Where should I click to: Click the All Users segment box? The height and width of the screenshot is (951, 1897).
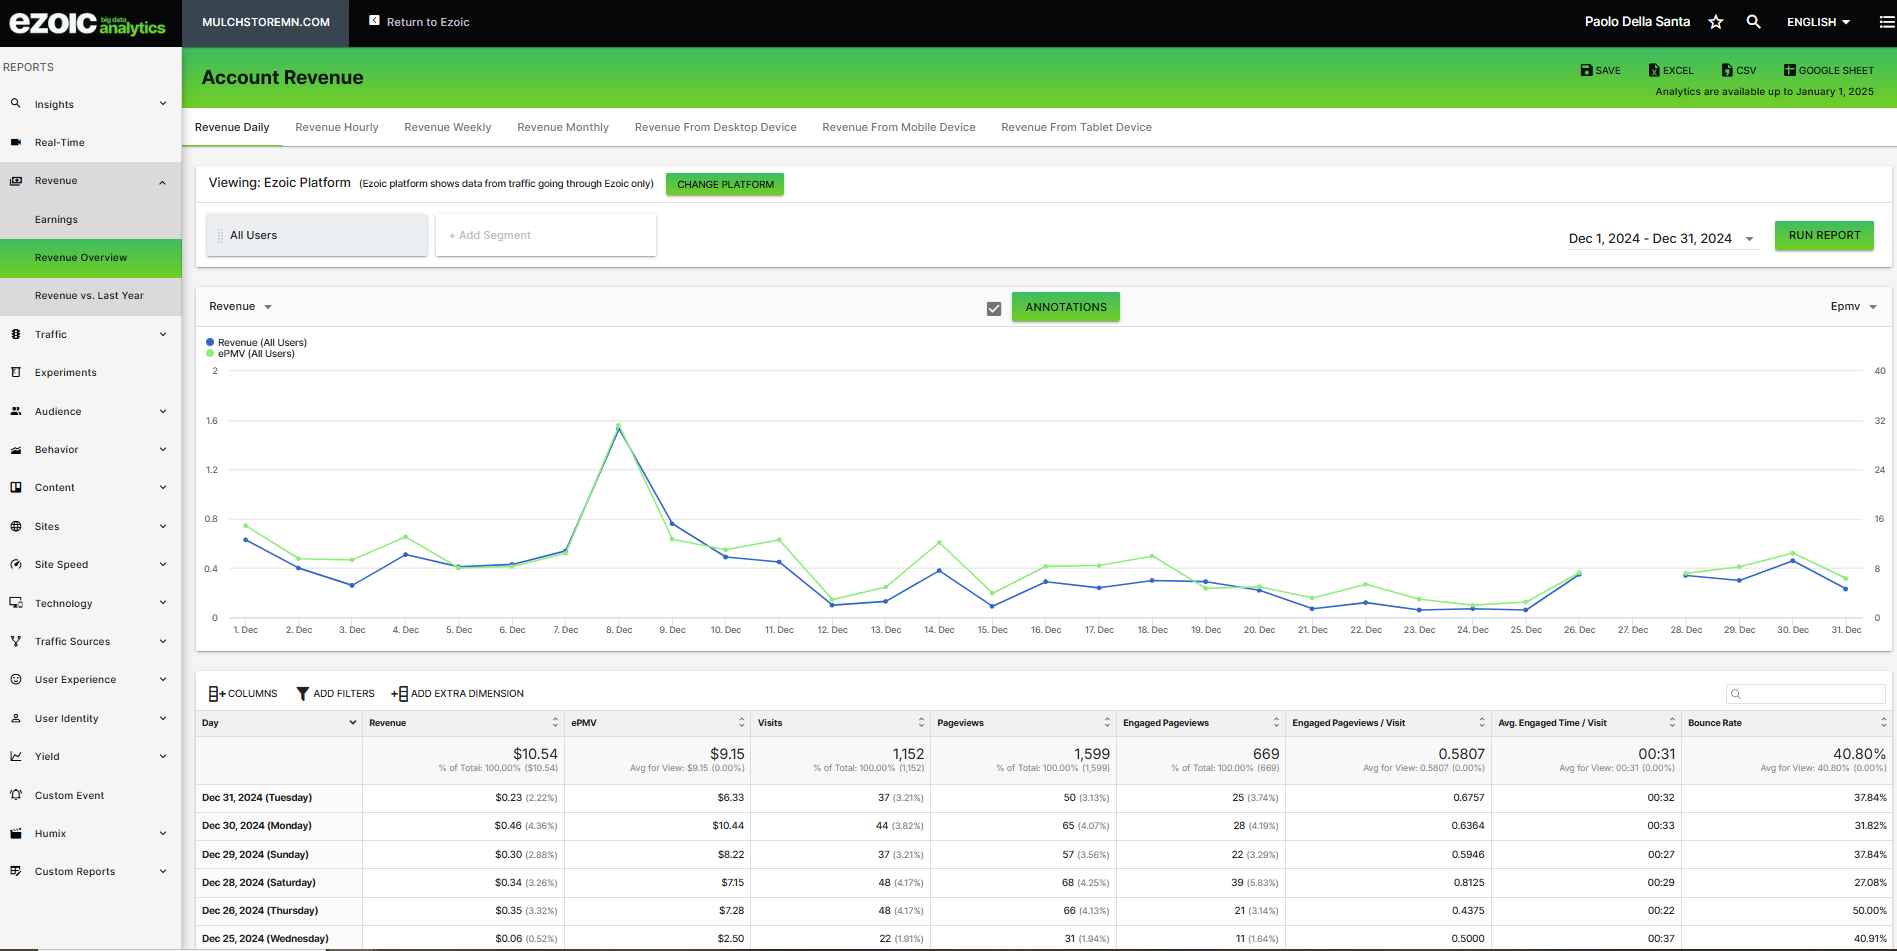[317, 235]
